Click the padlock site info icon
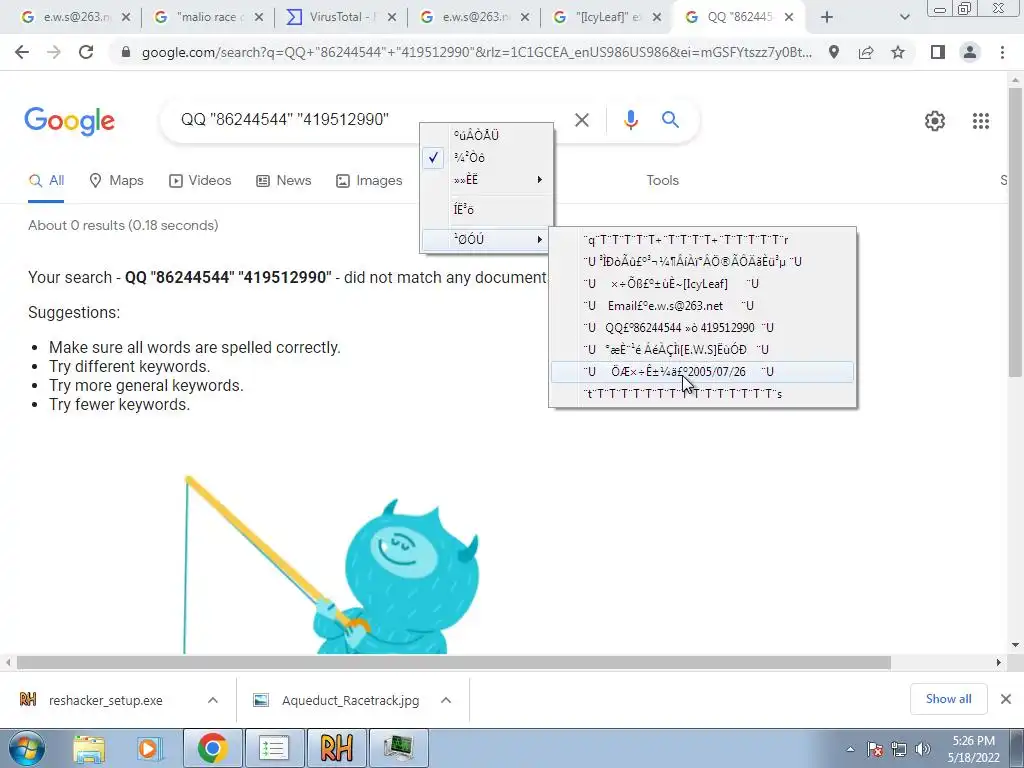 [126, 52]
